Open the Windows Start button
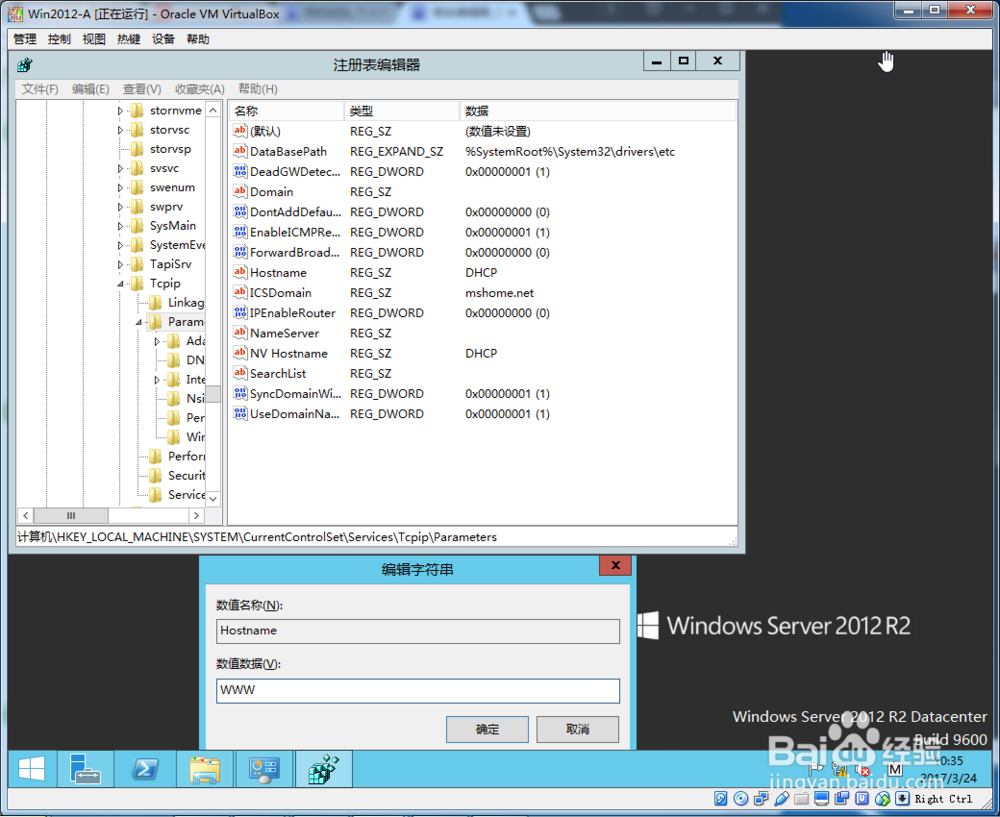The height and width of the screenshot is (817, 1000). pos(31,769)
